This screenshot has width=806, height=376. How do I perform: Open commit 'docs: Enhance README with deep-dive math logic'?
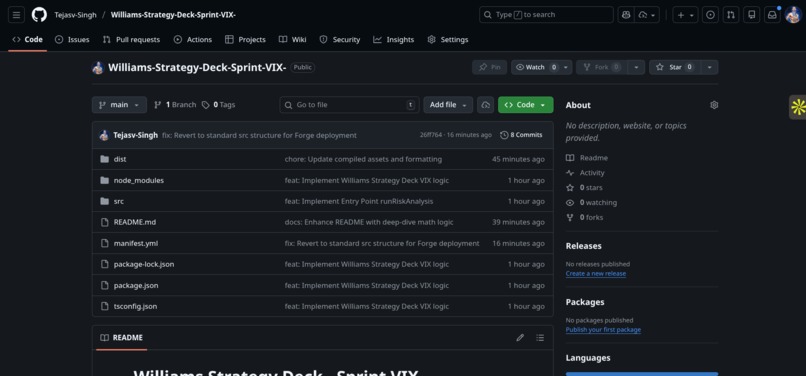(x=369, y=222)
